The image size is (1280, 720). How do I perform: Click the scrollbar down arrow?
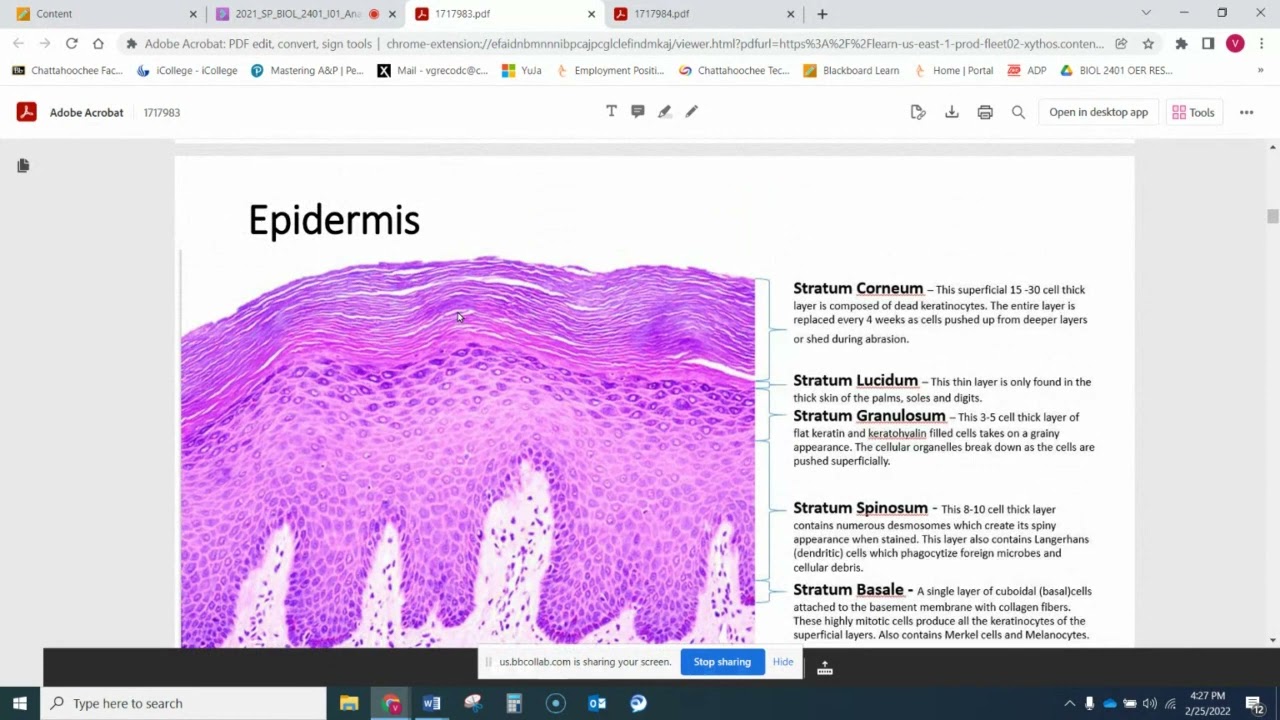tap(1272, 640)
